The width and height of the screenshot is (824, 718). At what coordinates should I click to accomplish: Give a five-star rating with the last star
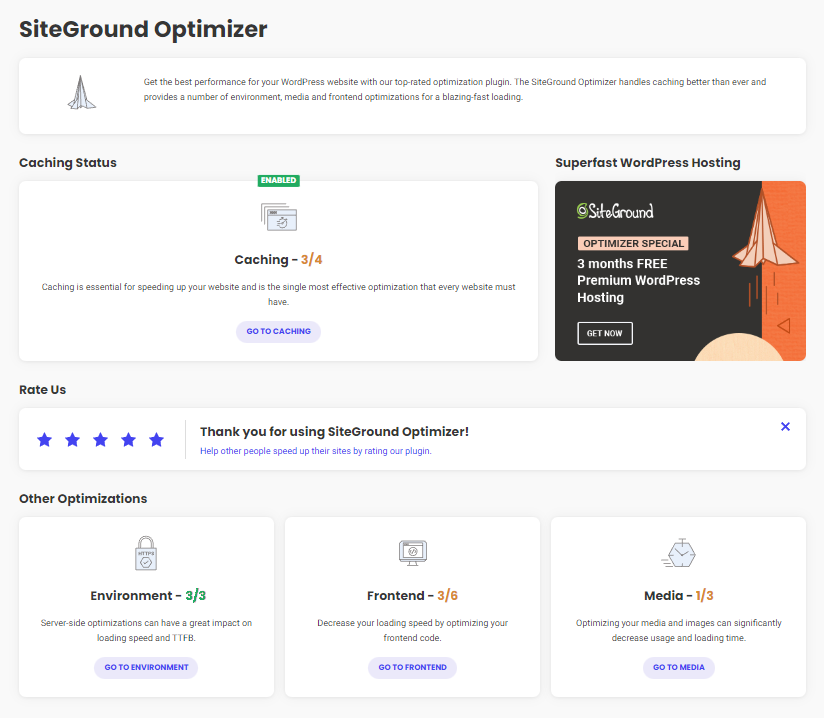pos(156,438)
